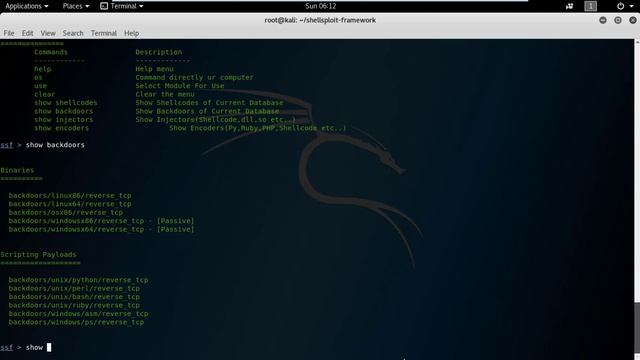640x360 pixels.
Task: Click backdoors/linux86/reverse_tcp line
Action: click(x=70, y=196)
